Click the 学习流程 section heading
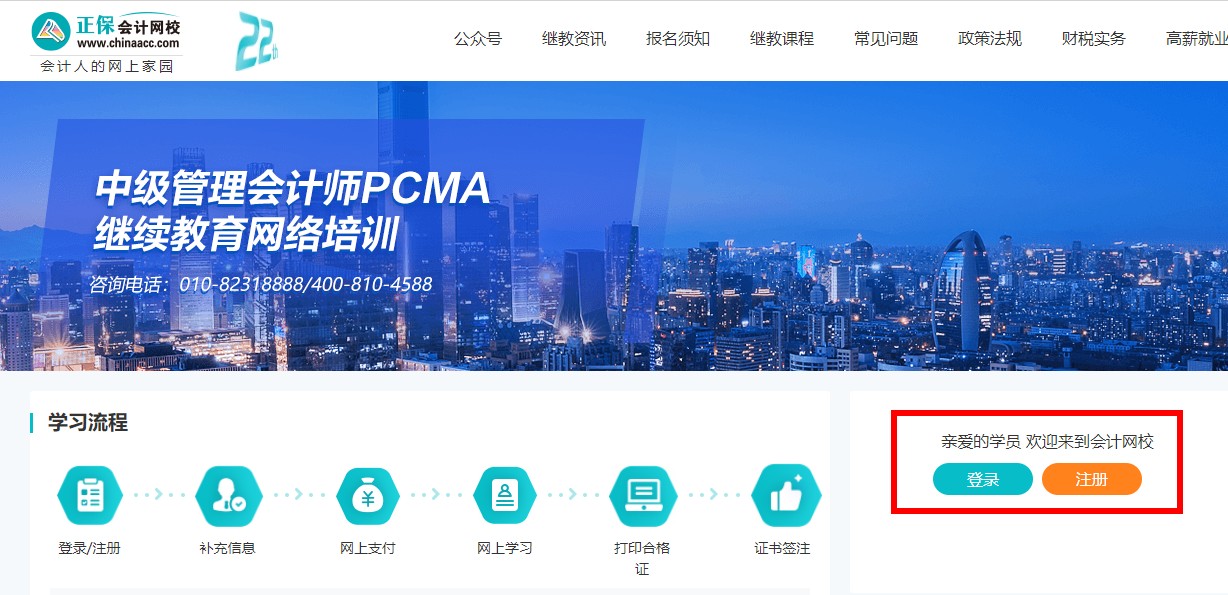The height and width of the screenshot is (595, 1228). (x=88, y=423)
